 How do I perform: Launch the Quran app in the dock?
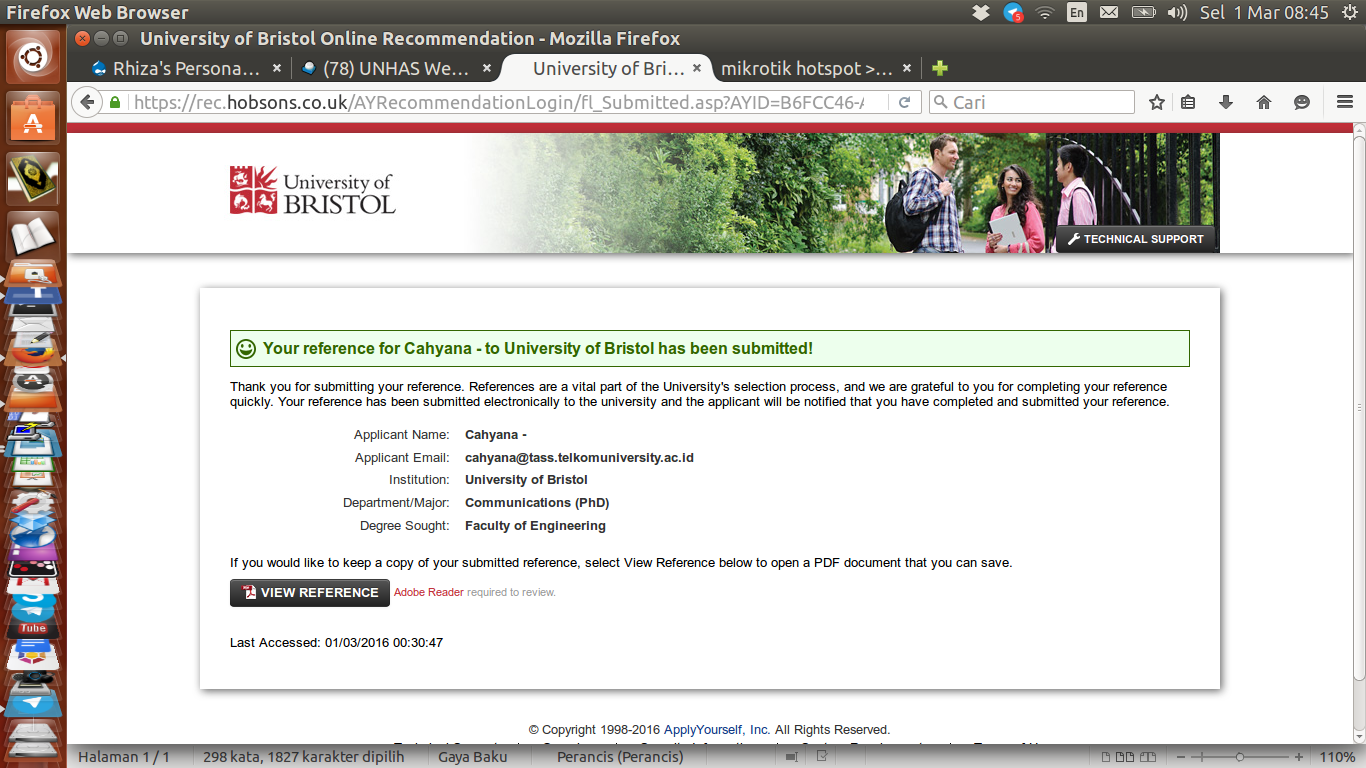click(33, 178)
